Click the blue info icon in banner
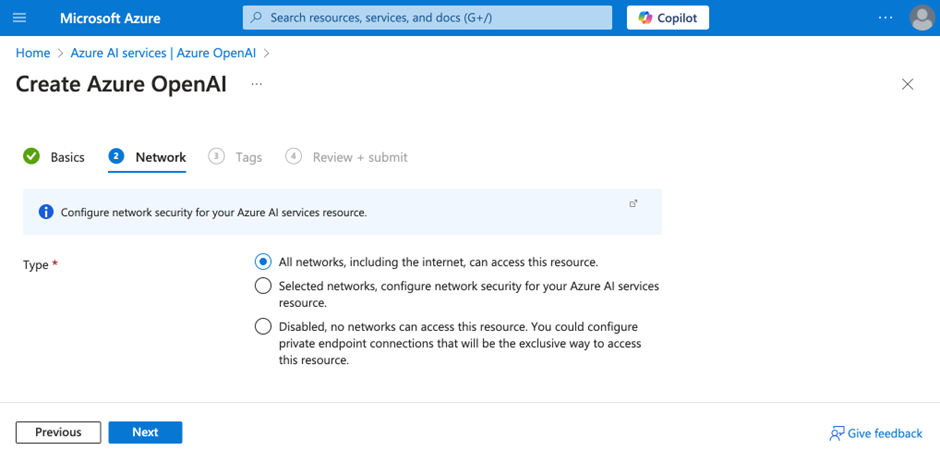 point(46,212)
